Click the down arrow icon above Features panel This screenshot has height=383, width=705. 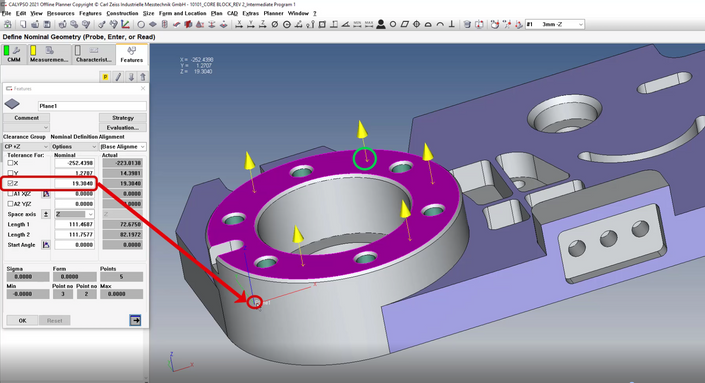pos(131,77)
